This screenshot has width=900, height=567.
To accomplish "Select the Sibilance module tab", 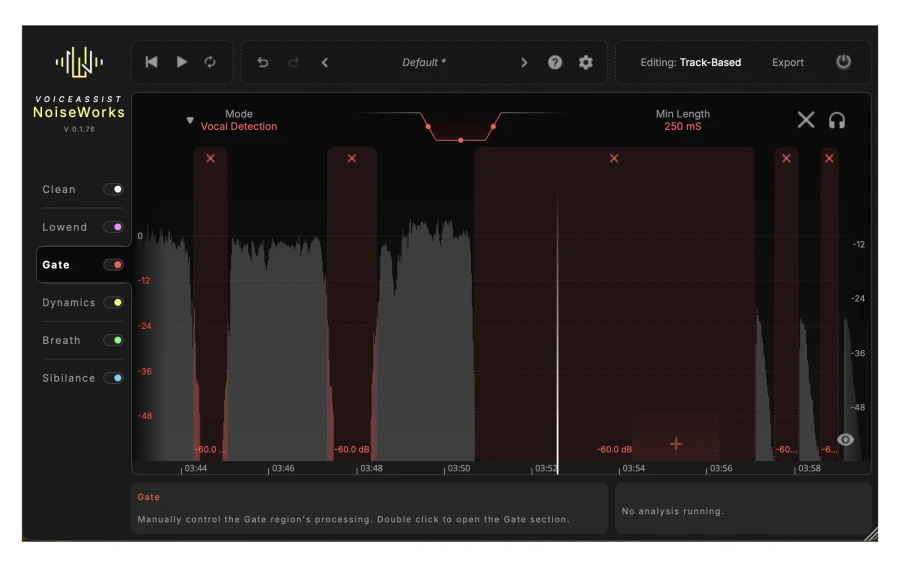I will [68, 378].
